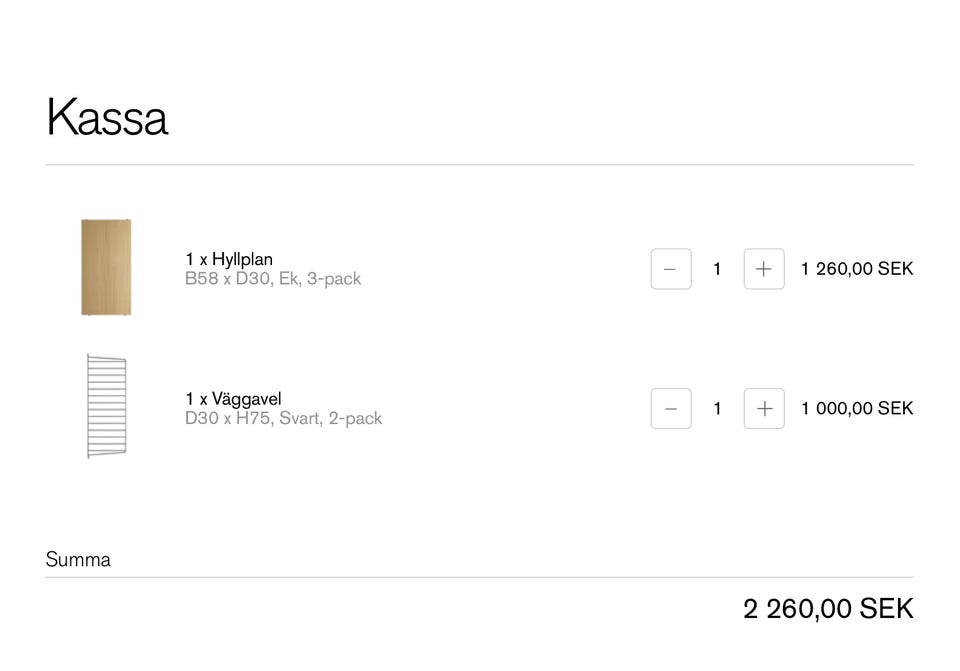Click the "B58 x D30, Ek, 3-pack" description
Screen dimensions: 960x671
(x=273, y=279)
